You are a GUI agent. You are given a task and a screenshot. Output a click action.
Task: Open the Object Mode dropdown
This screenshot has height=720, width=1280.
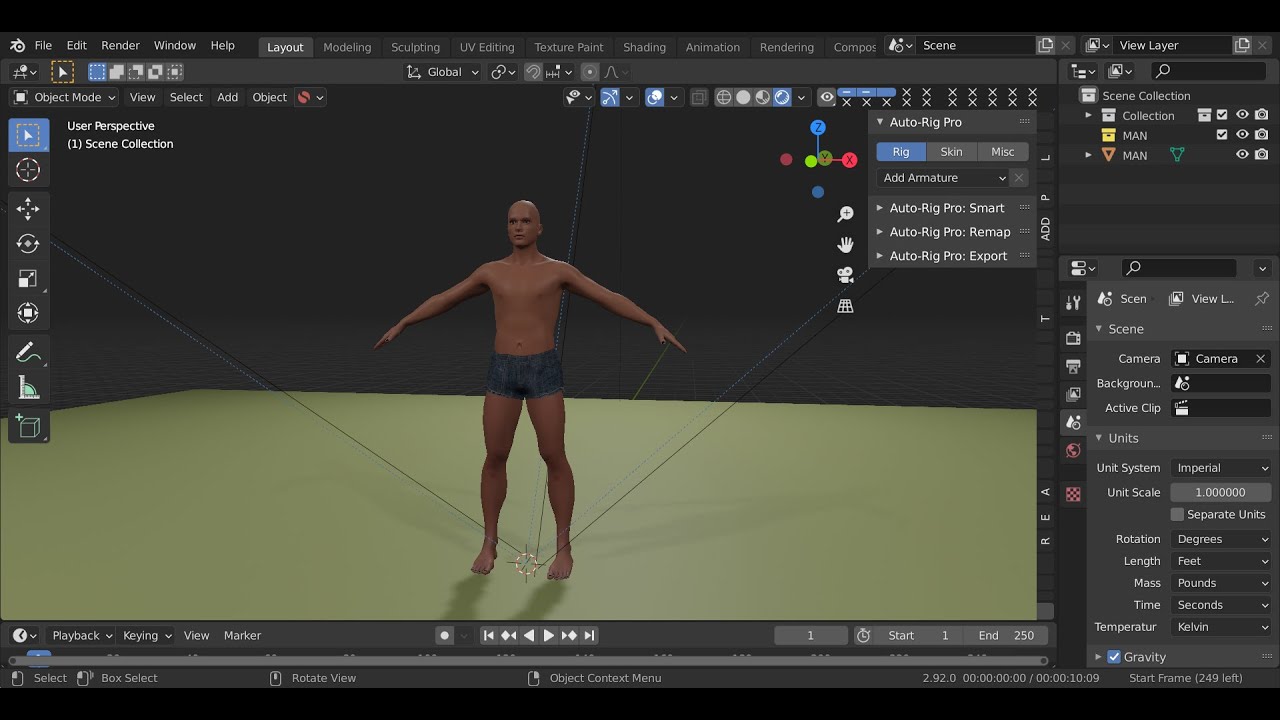(x=64, y=97)
